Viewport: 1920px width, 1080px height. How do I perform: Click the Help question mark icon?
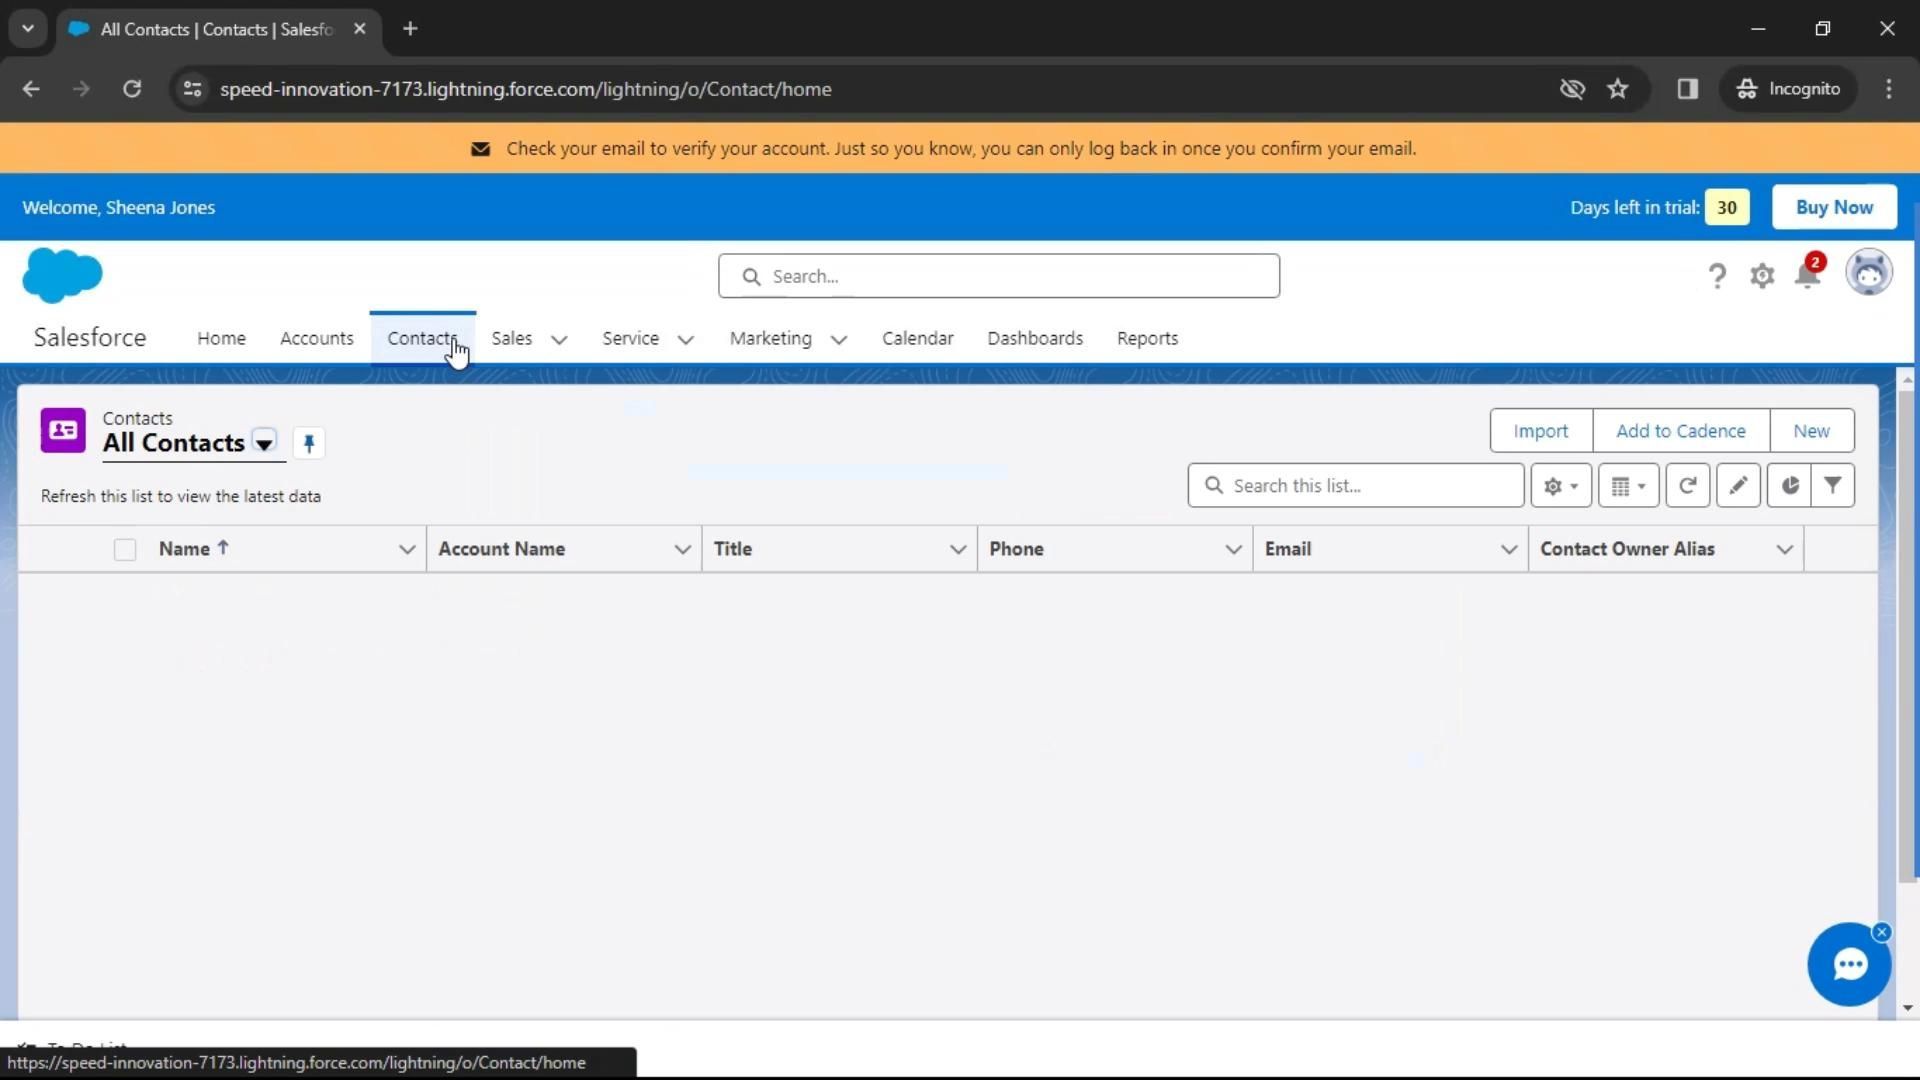point(1717,276)
